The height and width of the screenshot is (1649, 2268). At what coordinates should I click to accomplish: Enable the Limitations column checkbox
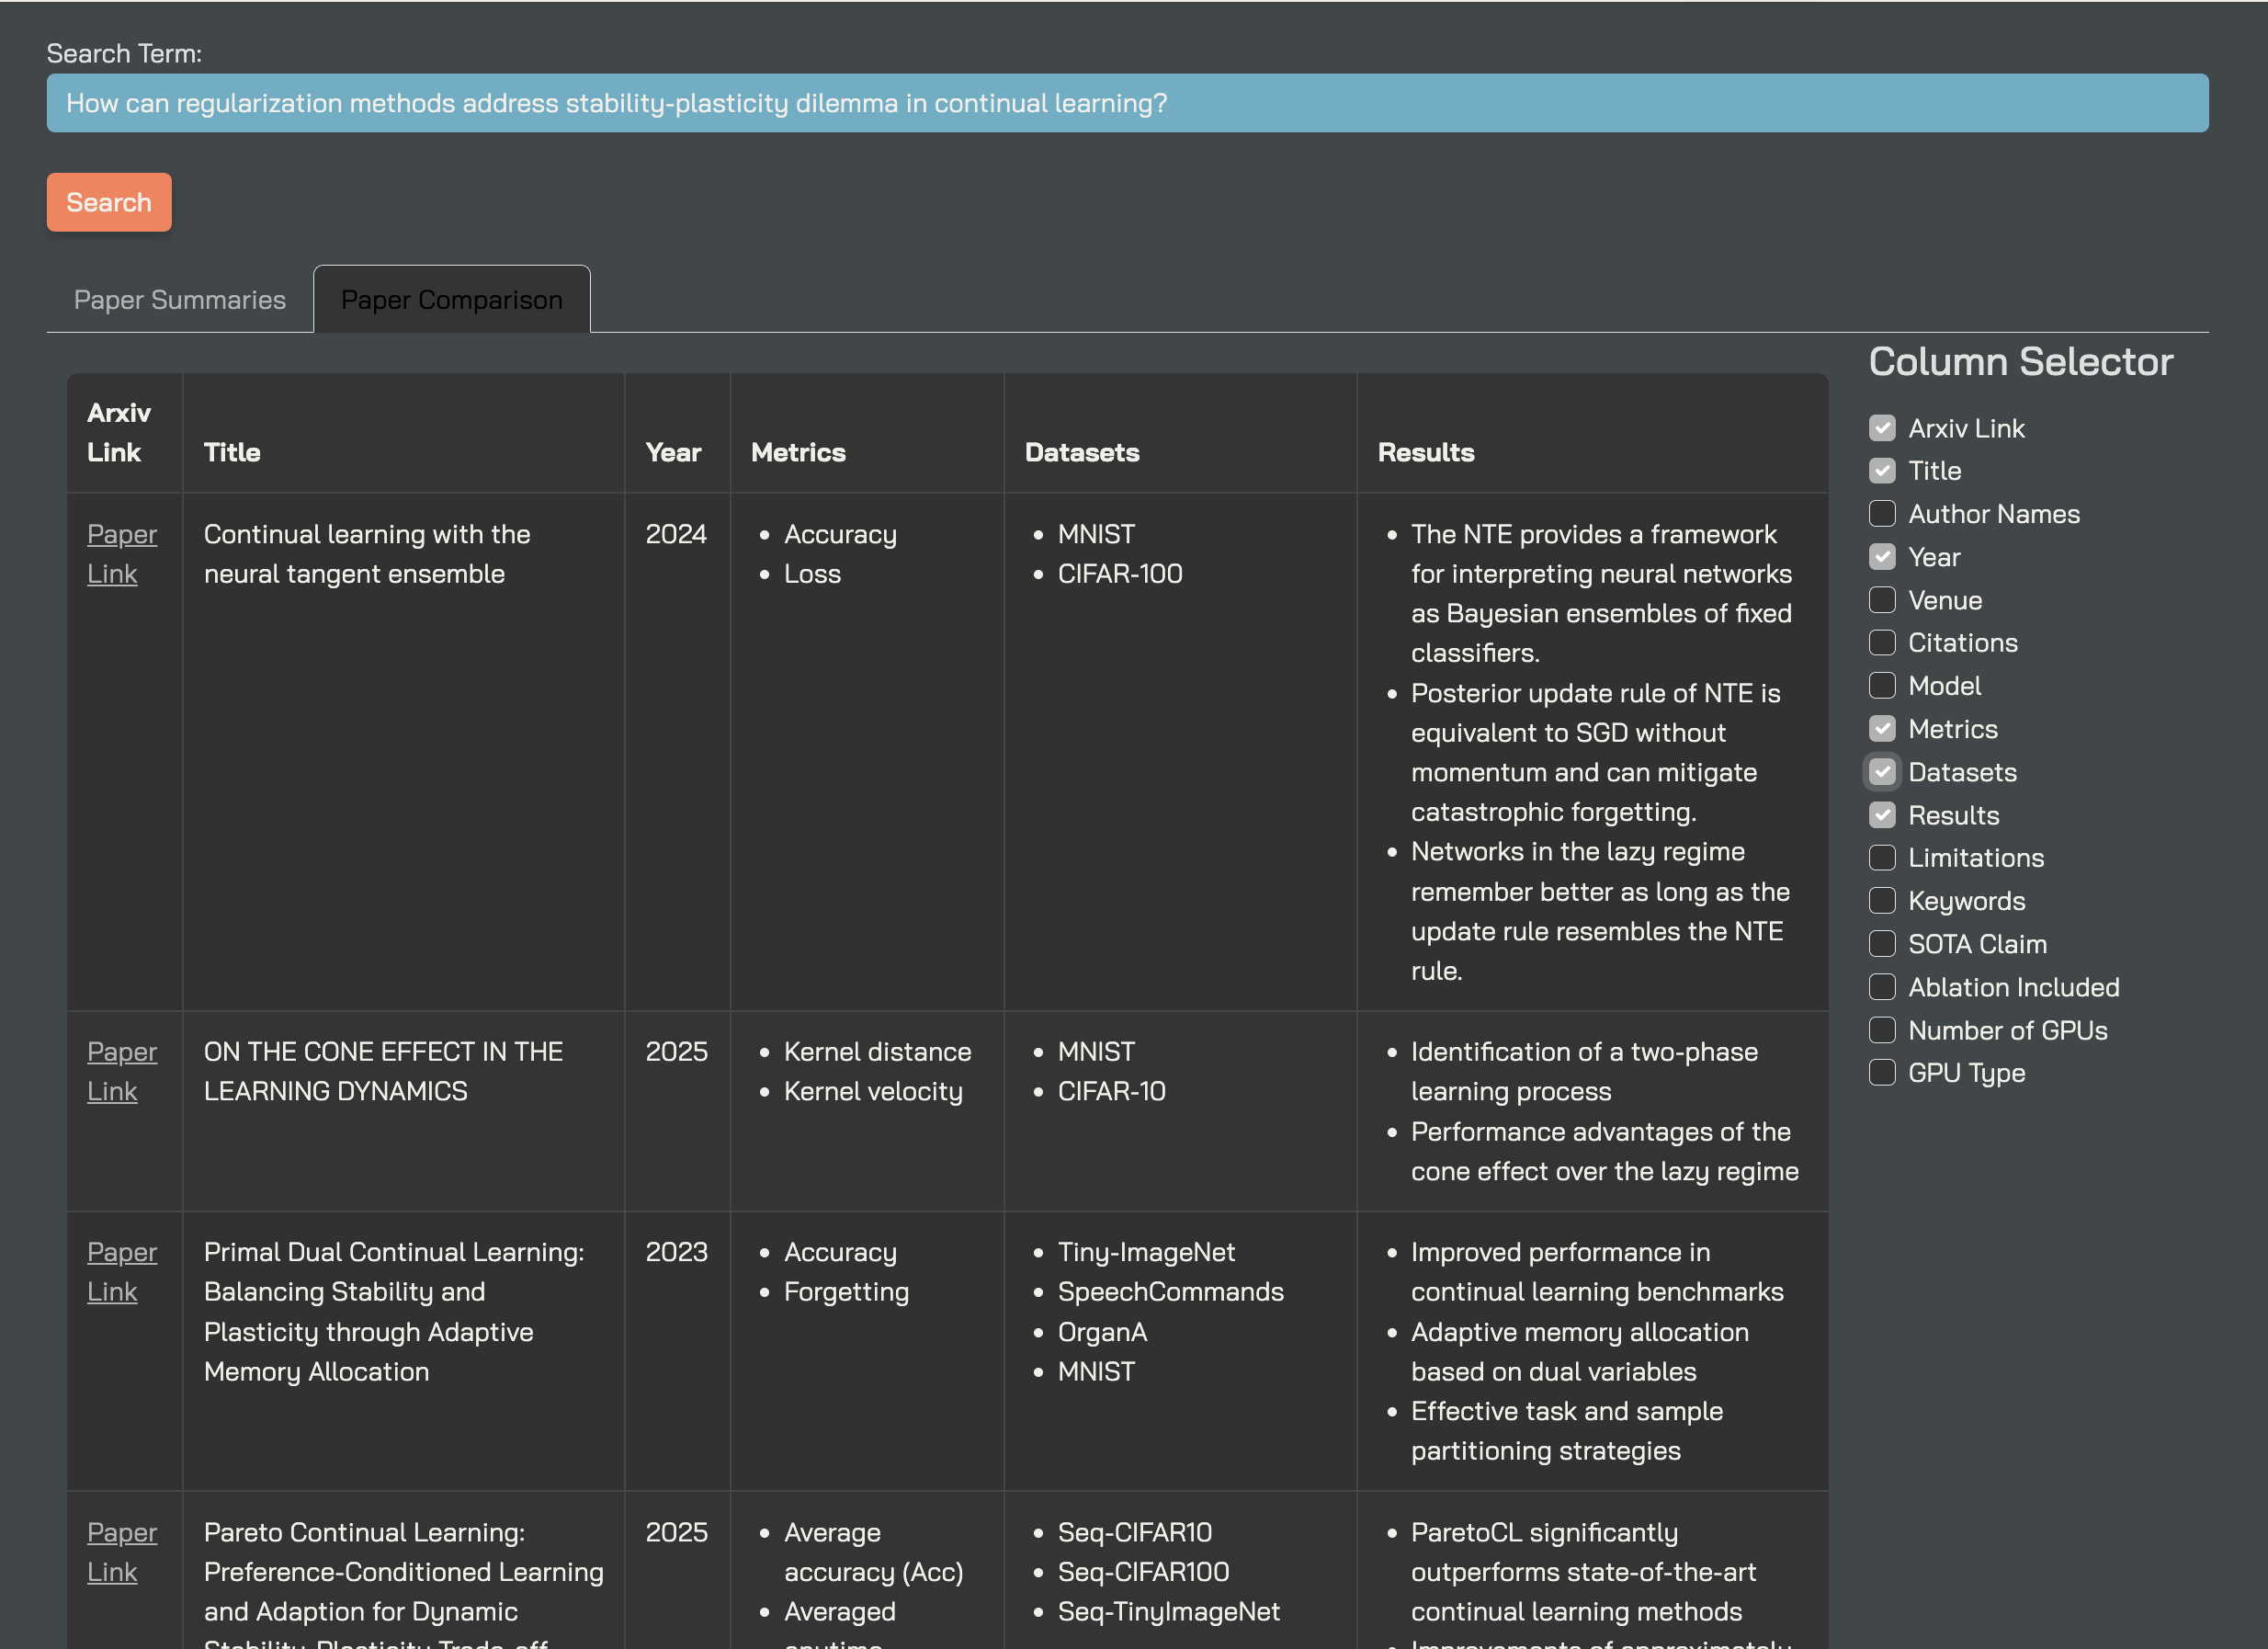(x=1882, y=858)
